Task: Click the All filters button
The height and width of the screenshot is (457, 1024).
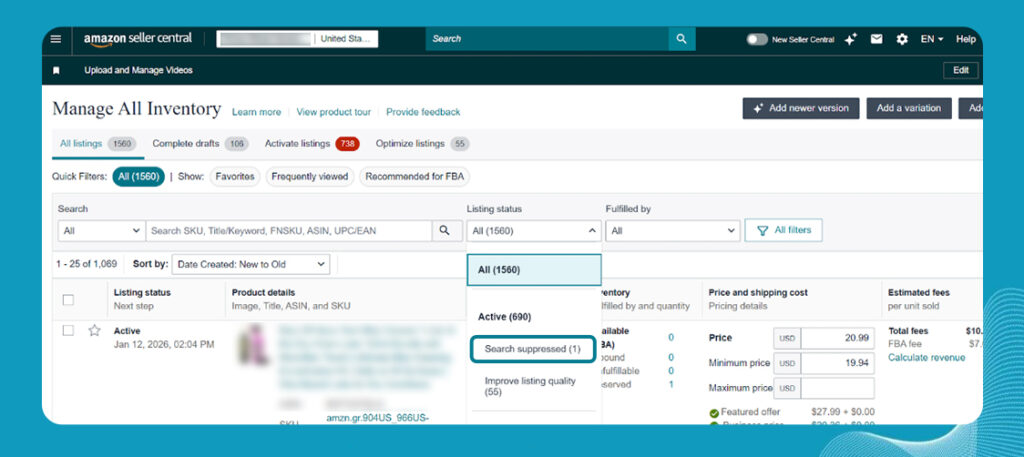Action: [783, 231]
